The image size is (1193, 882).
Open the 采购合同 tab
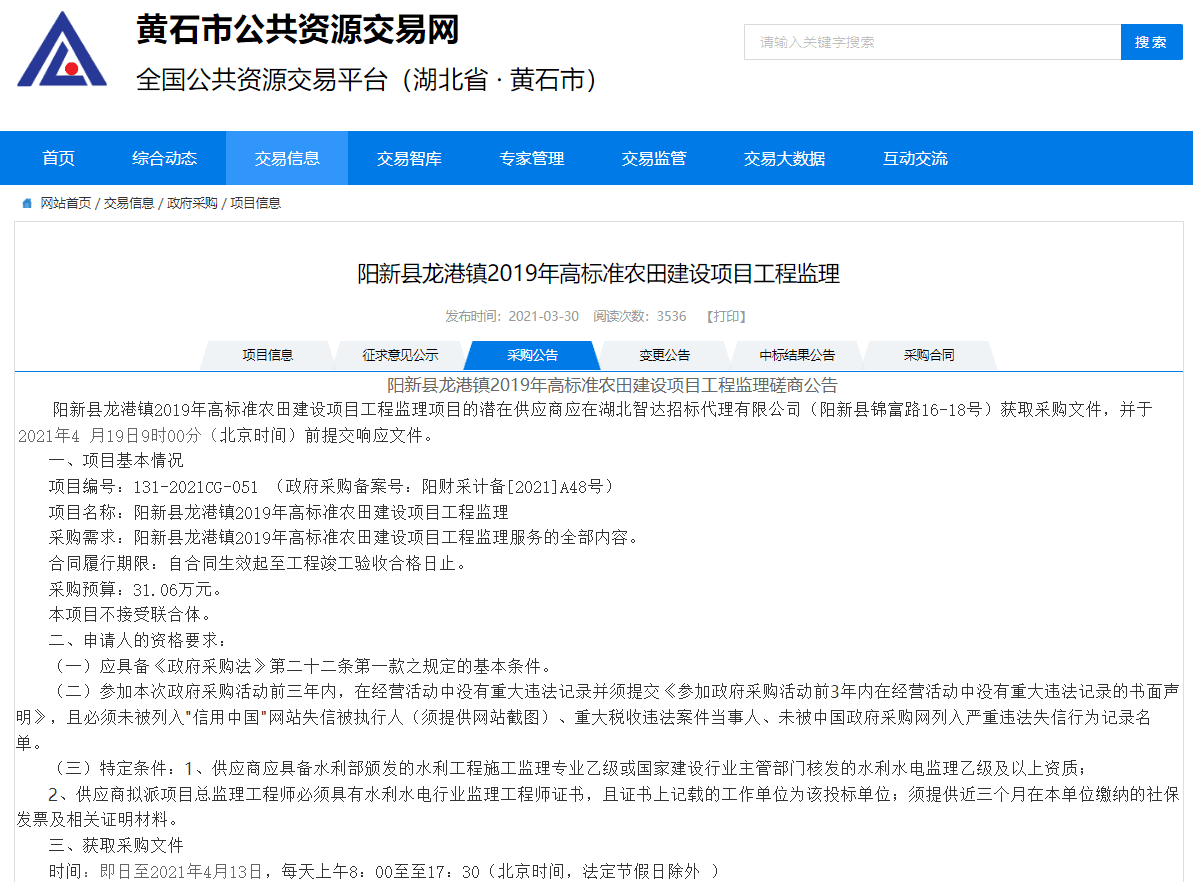928,355
